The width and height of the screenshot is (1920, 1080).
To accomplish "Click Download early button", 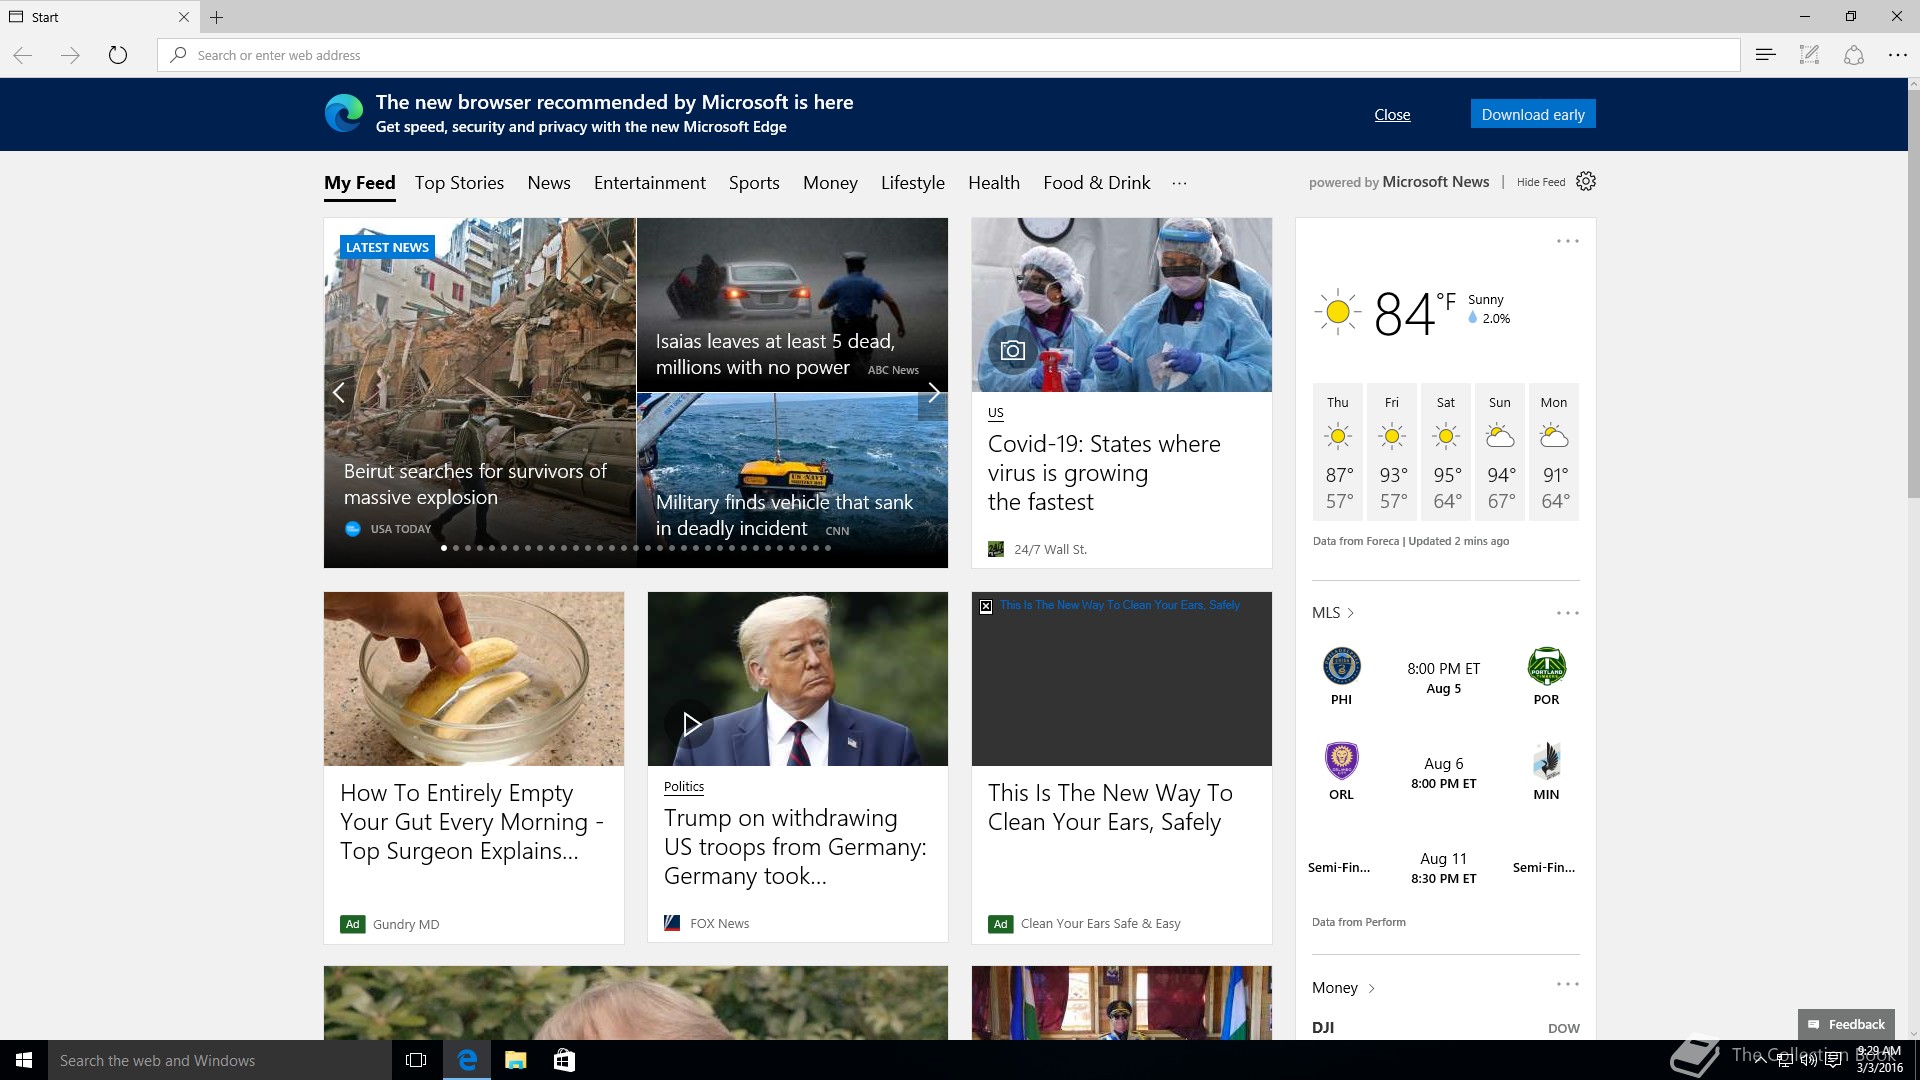I will tap(1532, 114).
